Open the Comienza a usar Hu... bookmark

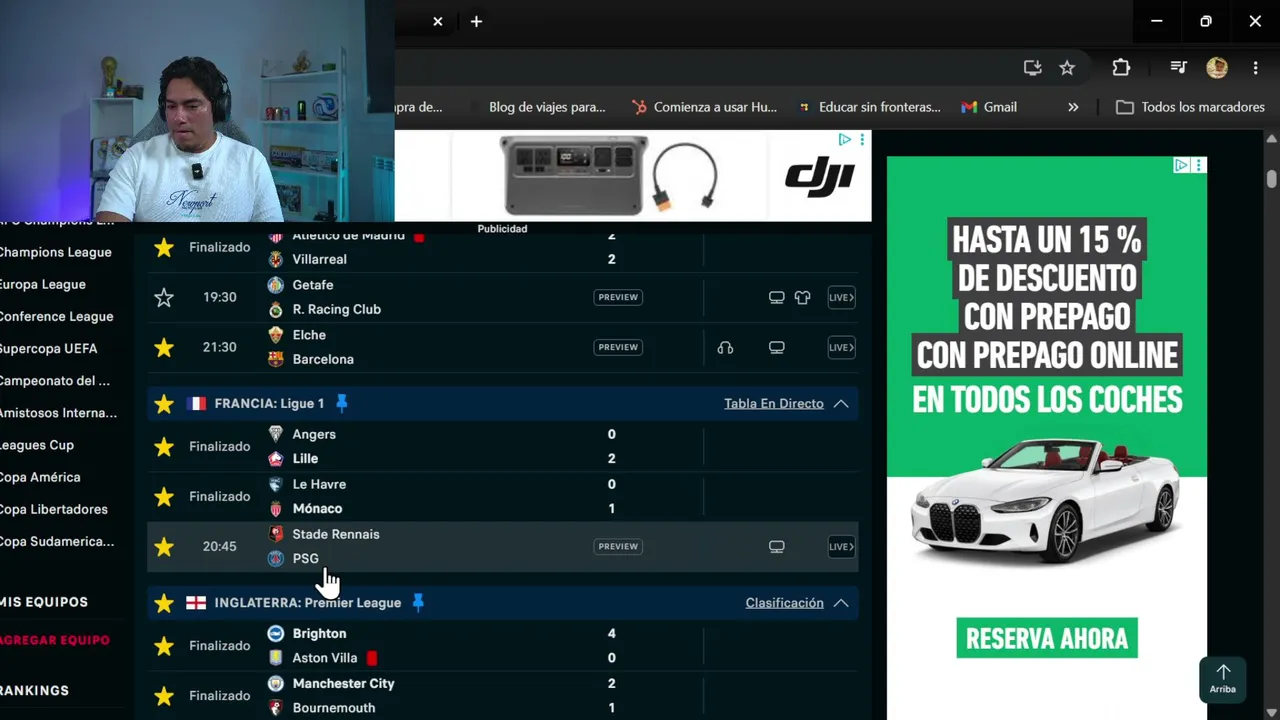704,107
